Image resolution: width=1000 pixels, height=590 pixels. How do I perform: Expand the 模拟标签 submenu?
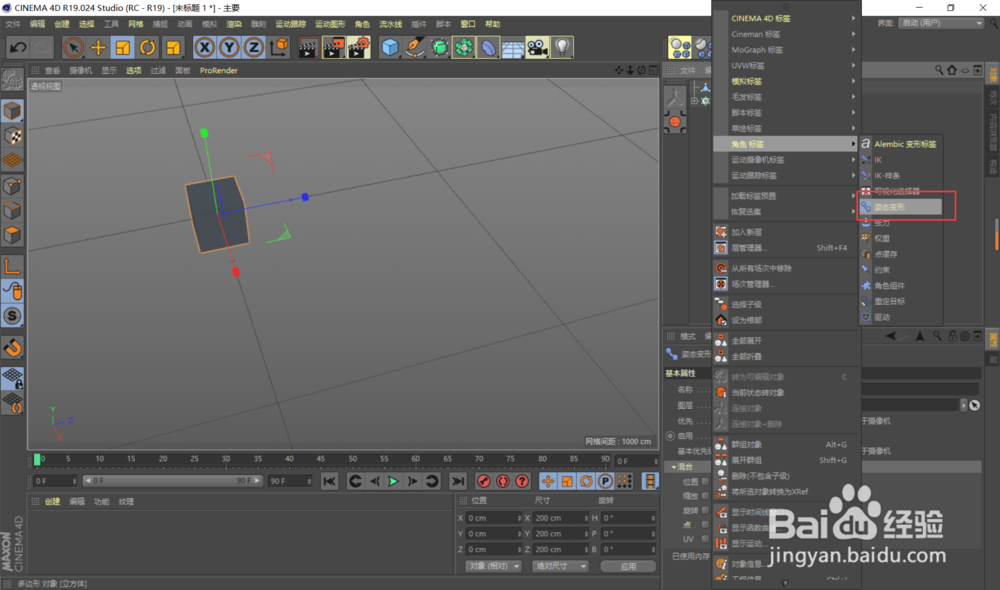pyautogui.click(x=786, y=81)
